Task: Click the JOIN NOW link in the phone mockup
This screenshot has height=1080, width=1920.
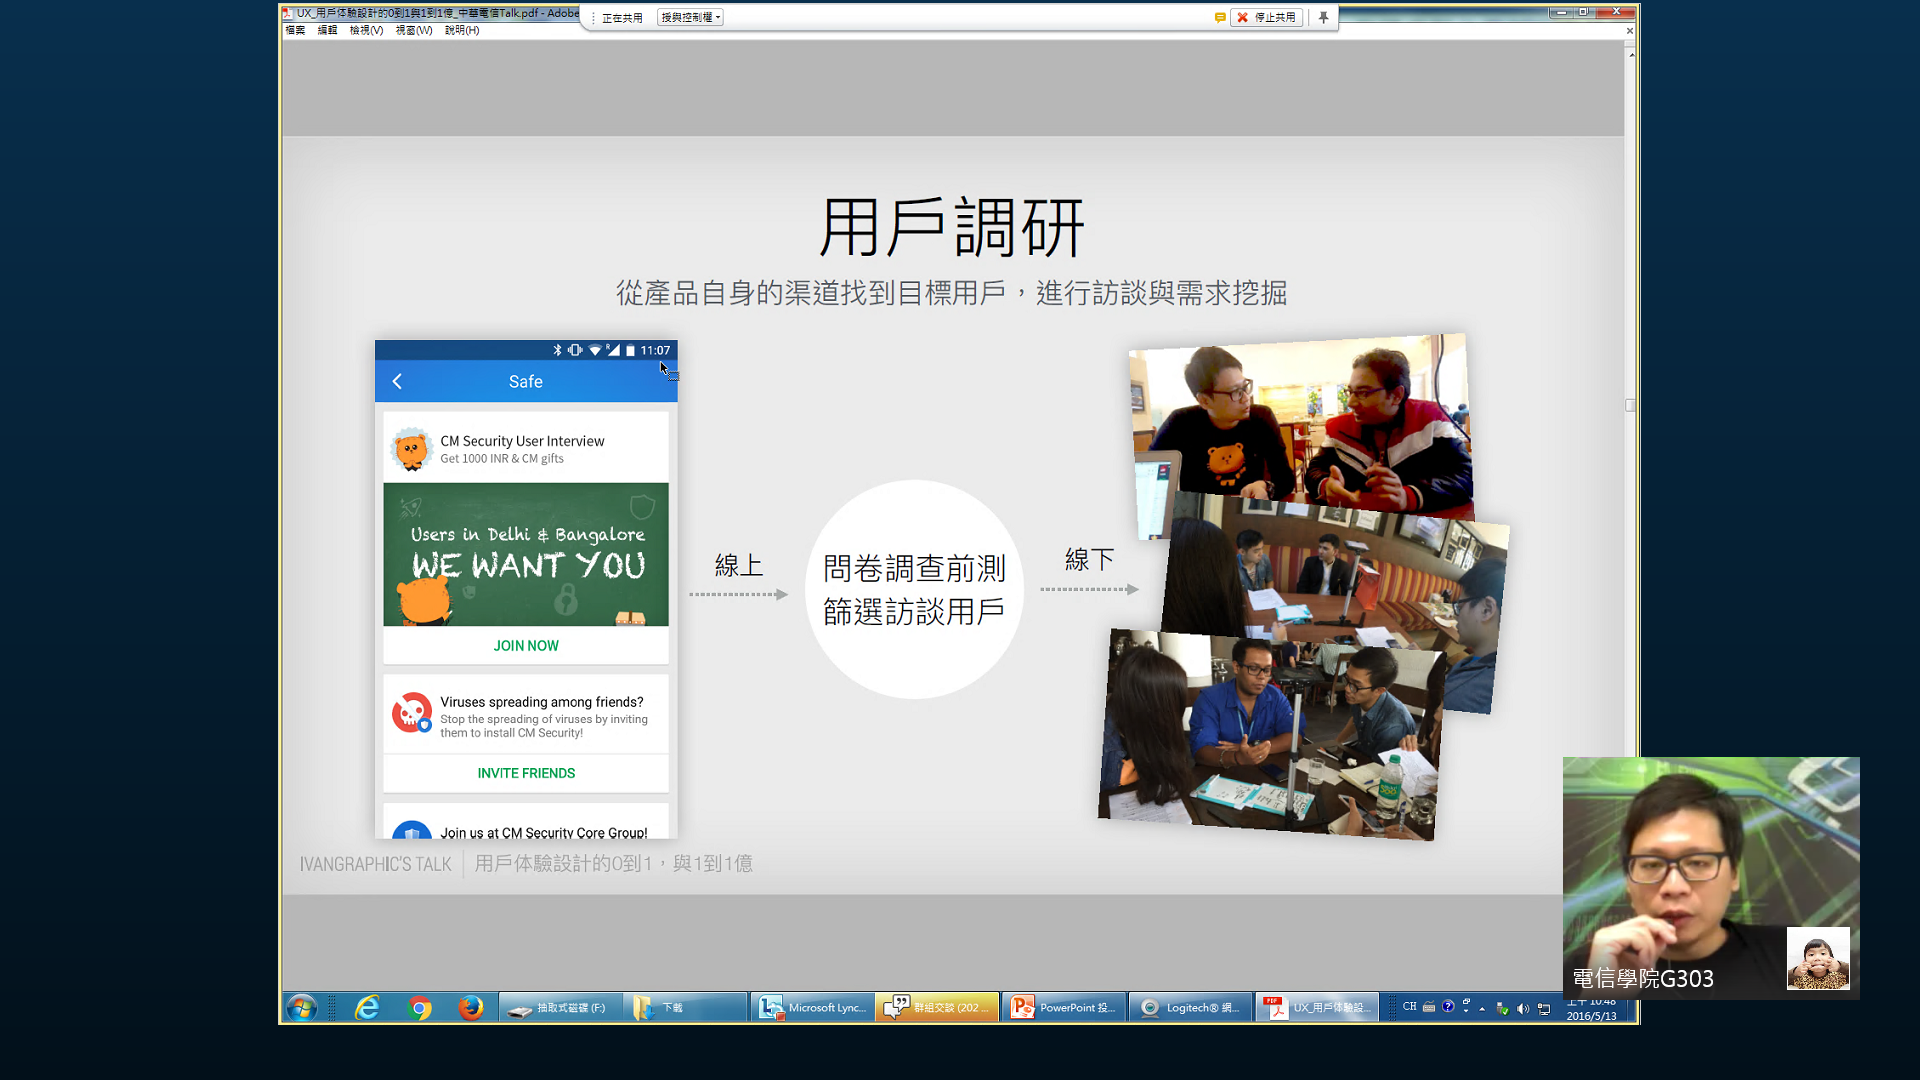Action: (526, 646)
